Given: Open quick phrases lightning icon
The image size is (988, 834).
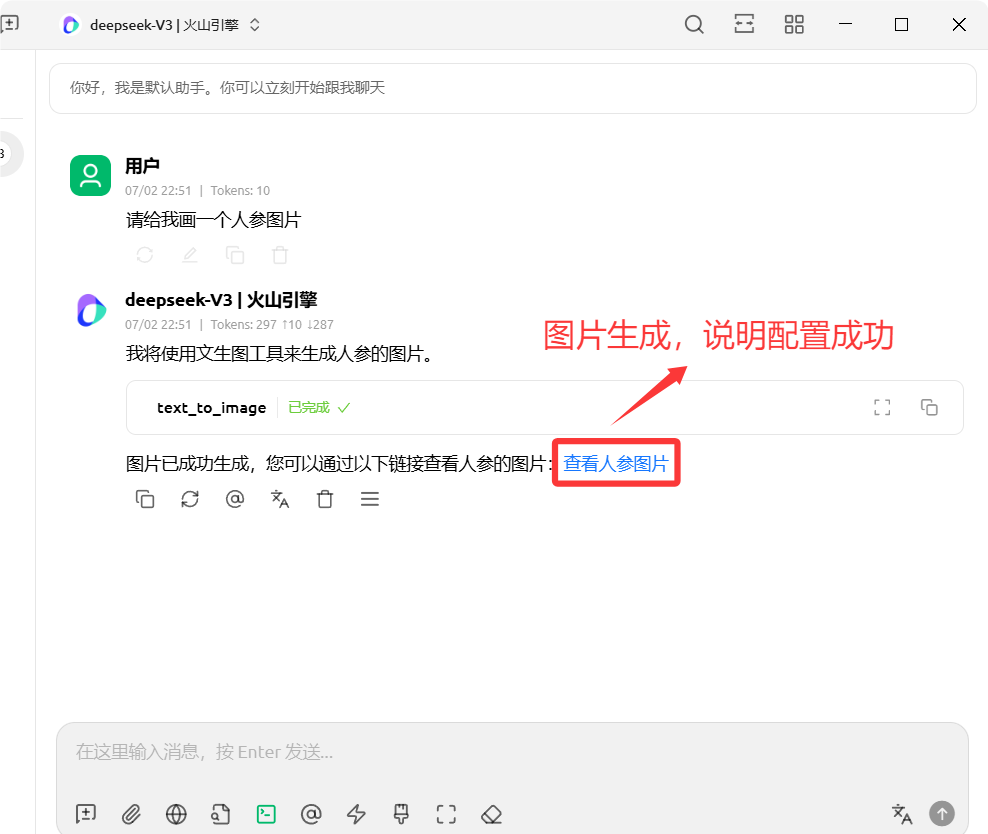Looking at the screenshot, I should tap(356, 814).
